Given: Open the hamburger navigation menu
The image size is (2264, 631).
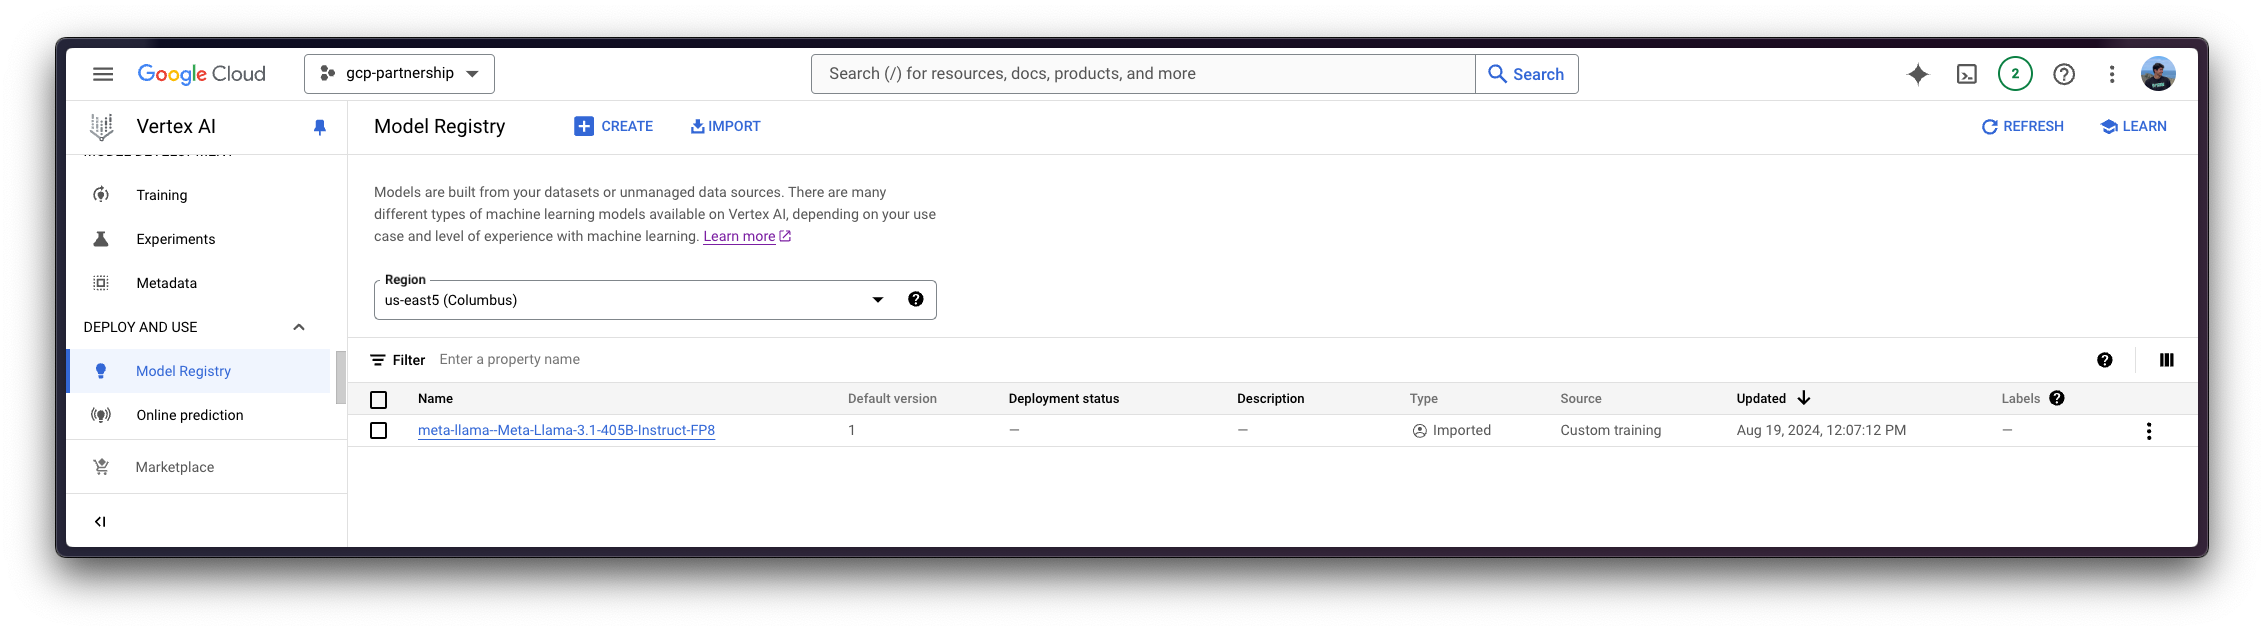Looking at the screenshot, I should tap(103, 74).
